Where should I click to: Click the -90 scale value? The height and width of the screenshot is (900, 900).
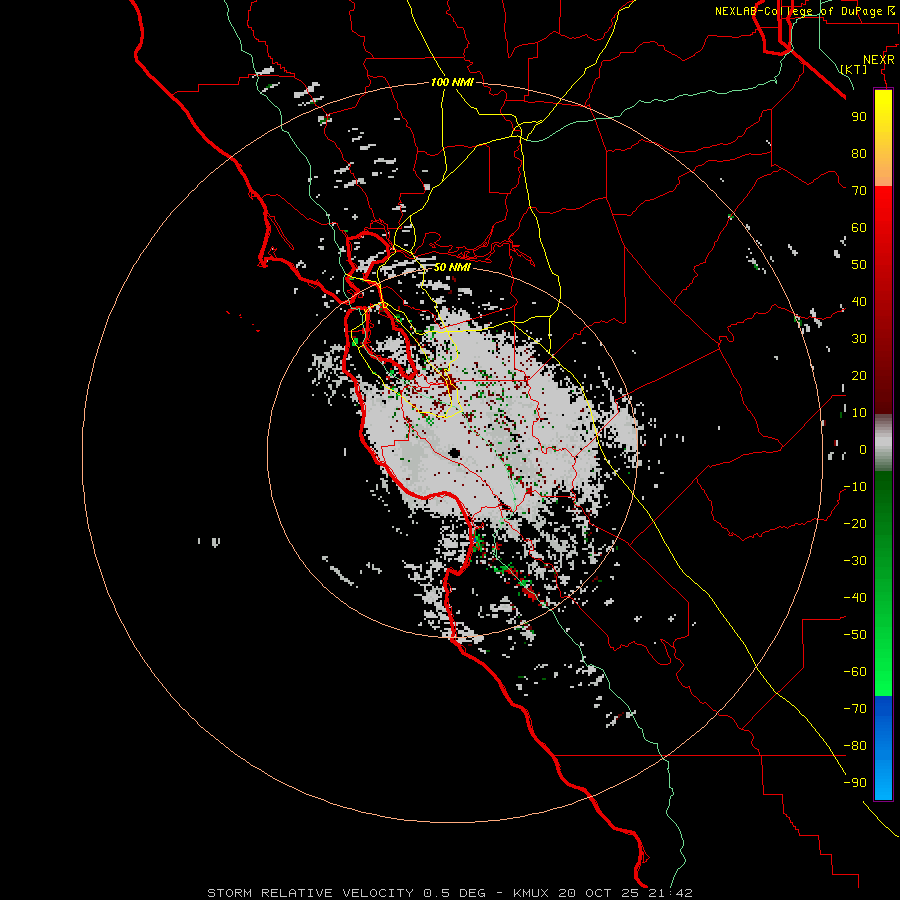tap(855, 783)
